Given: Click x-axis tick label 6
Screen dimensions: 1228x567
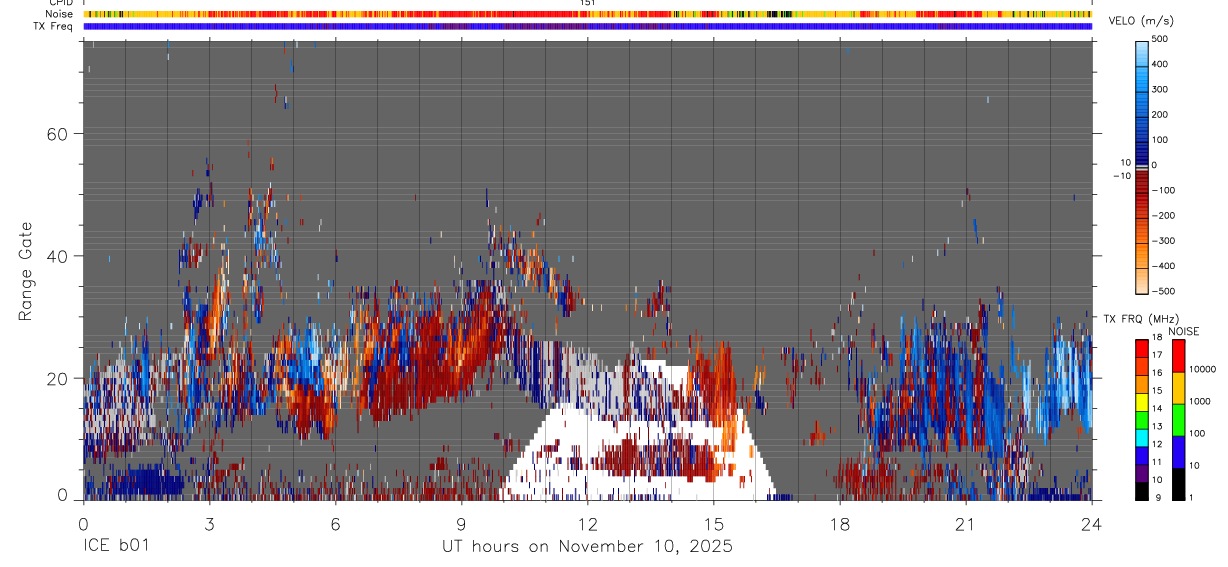Looking at the screenshot, I should [335, 524].
